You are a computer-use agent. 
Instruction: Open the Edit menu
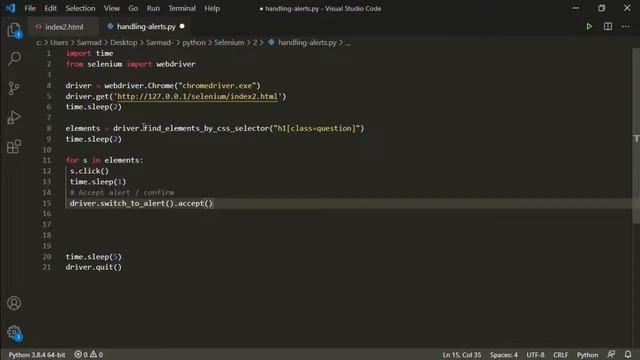pyautogui.click(x=51, y=8)
